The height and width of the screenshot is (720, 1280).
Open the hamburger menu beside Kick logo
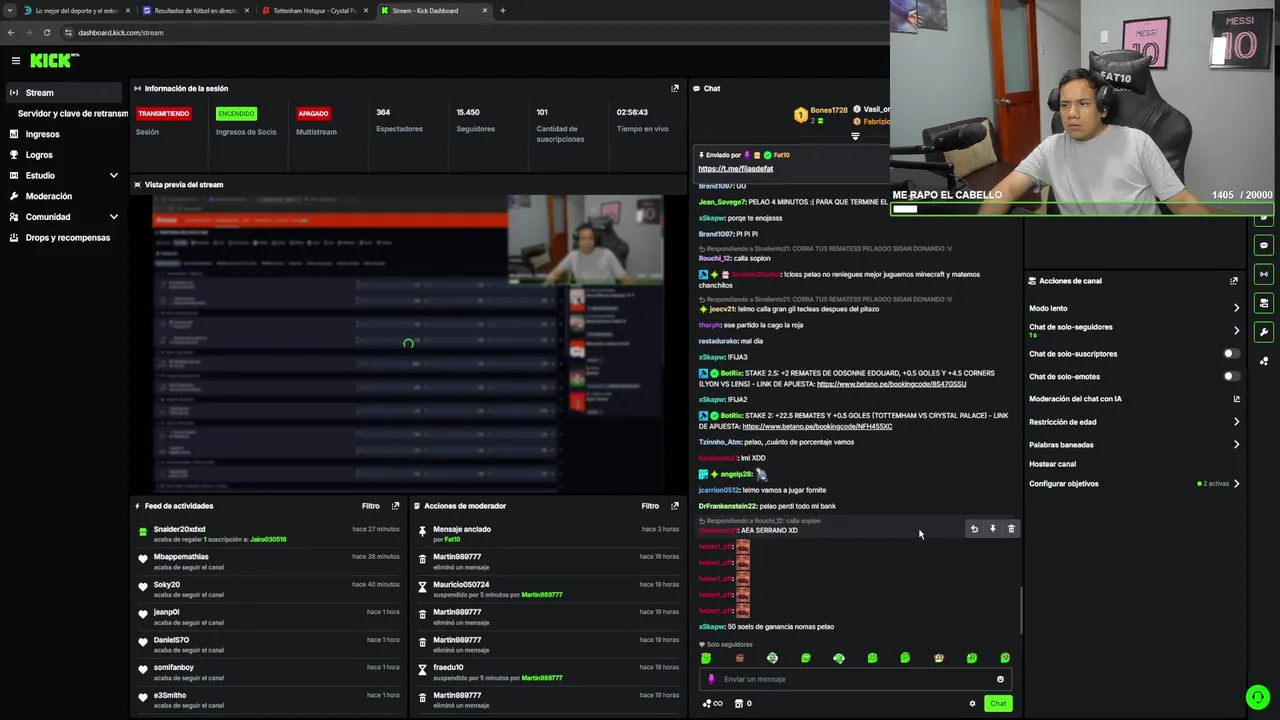point(15,61)
